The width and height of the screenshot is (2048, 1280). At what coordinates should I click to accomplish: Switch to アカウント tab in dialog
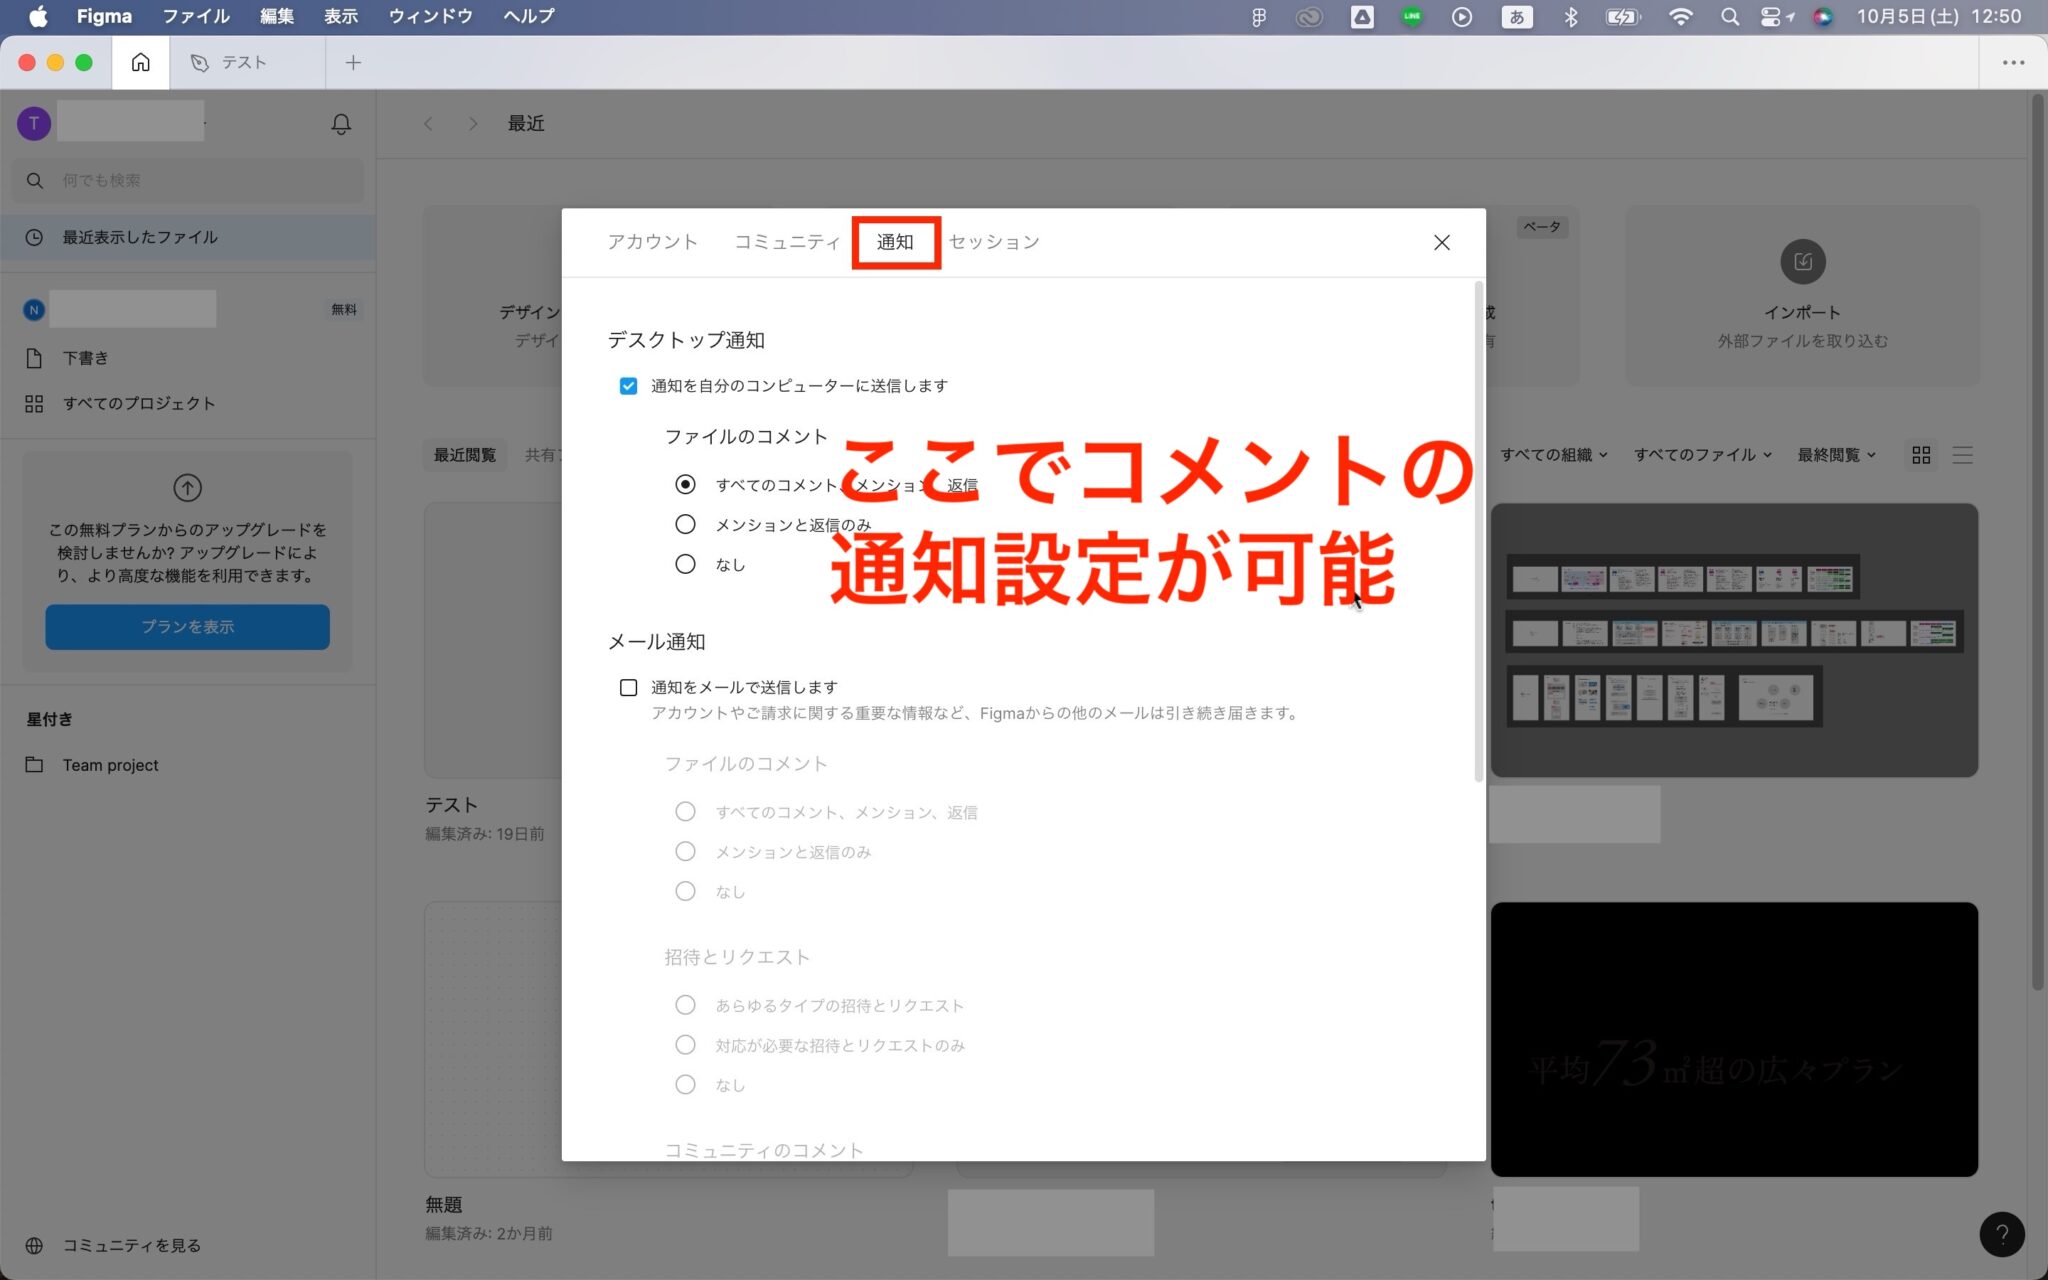click(652, 242)
